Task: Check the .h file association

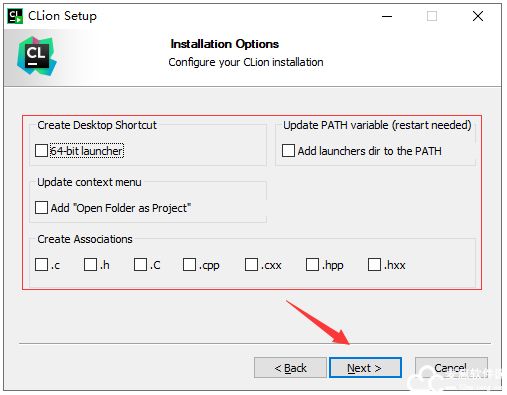Action: pyautogui.click(x=90, y=265)
